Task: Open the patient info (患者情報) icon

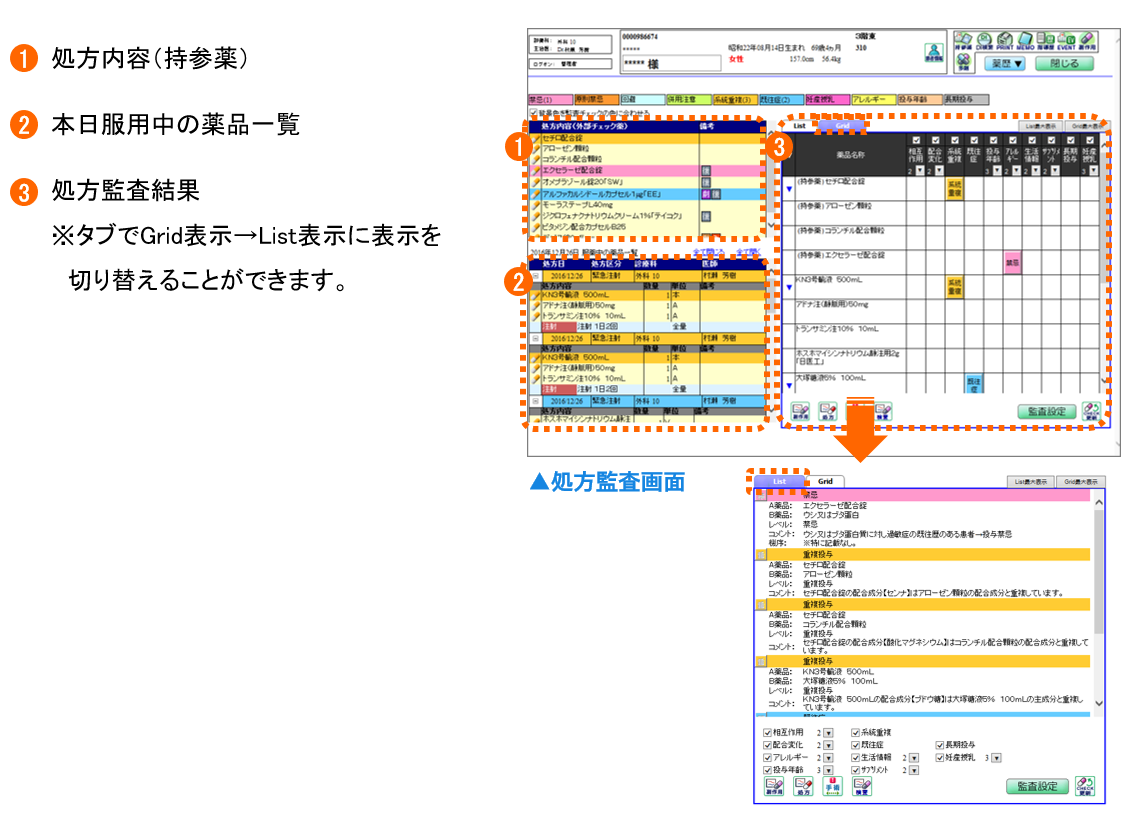Action: point(933,54)
